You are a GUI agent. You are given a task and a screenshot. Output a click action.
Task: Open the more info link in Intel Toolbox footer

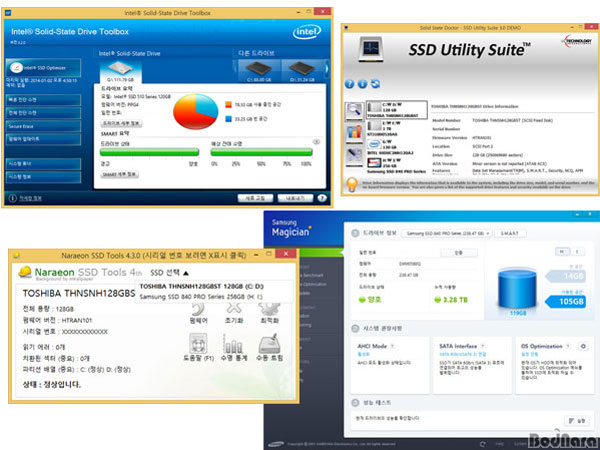(31, 198)
